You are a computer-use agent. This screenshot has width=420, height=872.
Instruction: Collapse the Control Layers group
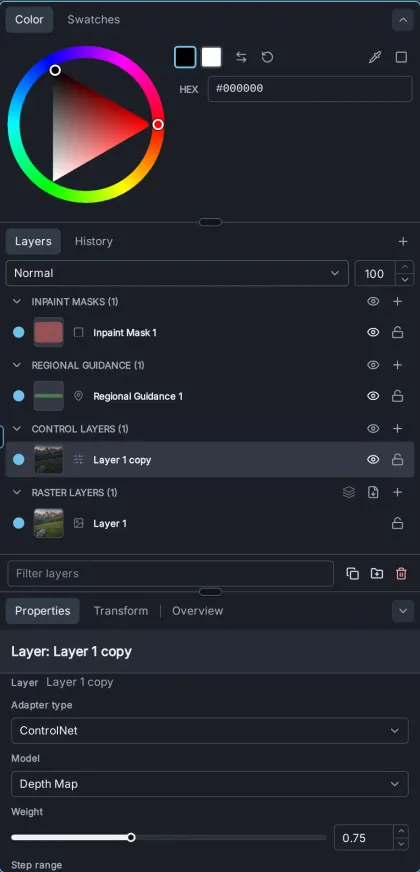coord(17,429)
